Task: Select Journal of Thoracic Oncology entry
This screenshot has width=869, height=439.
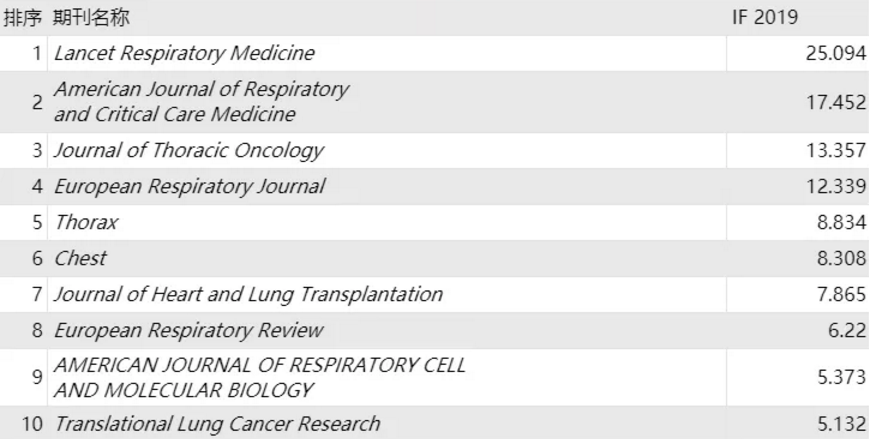Action: click(188, 150)
